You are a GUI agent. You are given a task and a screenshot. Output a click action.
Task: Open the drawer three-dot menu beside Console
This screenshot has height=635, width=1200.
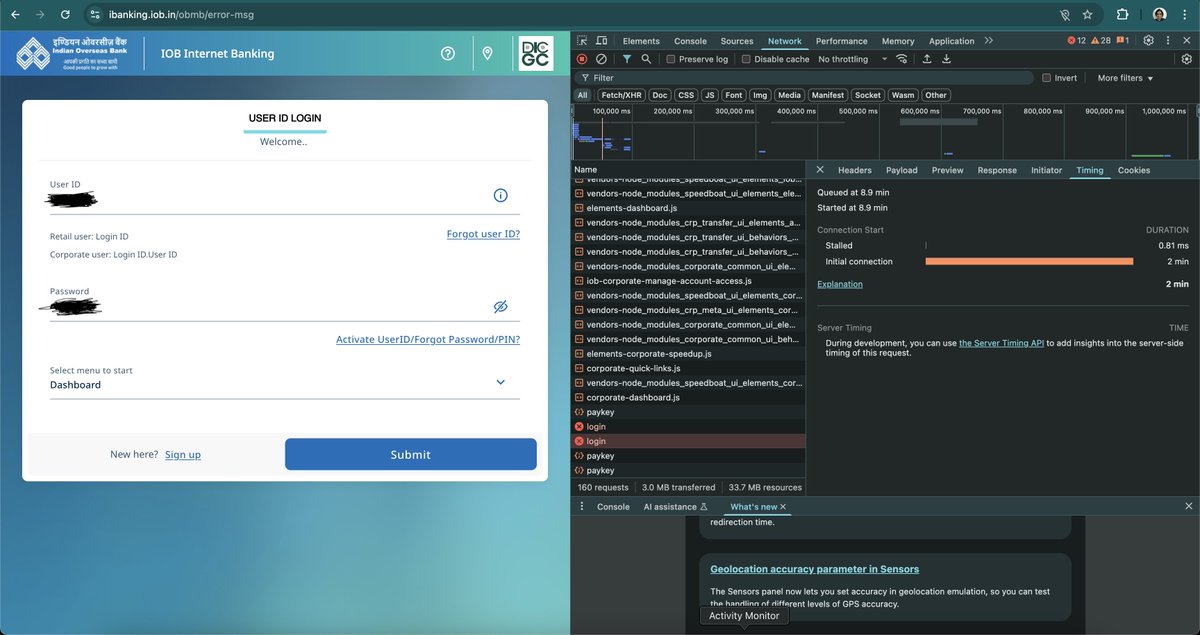point(582,507)
